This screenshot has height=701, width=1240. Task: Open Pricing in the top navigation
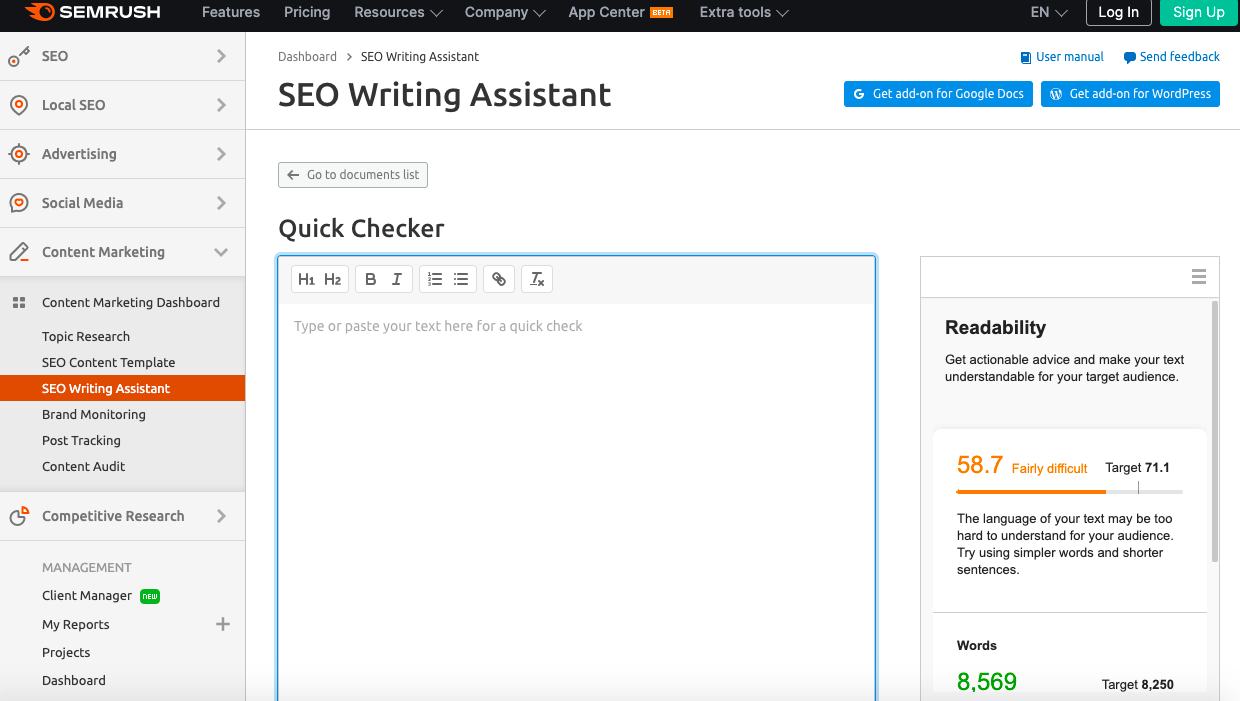coord(307,12)
